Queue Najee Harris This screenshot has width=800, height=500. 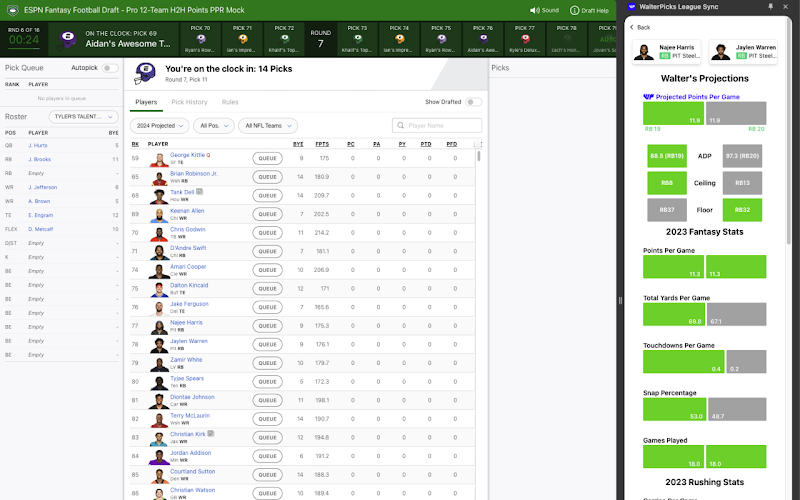point(267,326)
